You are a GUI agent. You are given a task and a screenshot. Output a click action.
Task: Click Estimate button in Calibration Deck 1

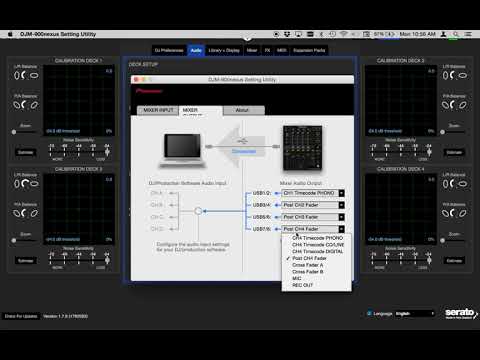click(25, 152)
